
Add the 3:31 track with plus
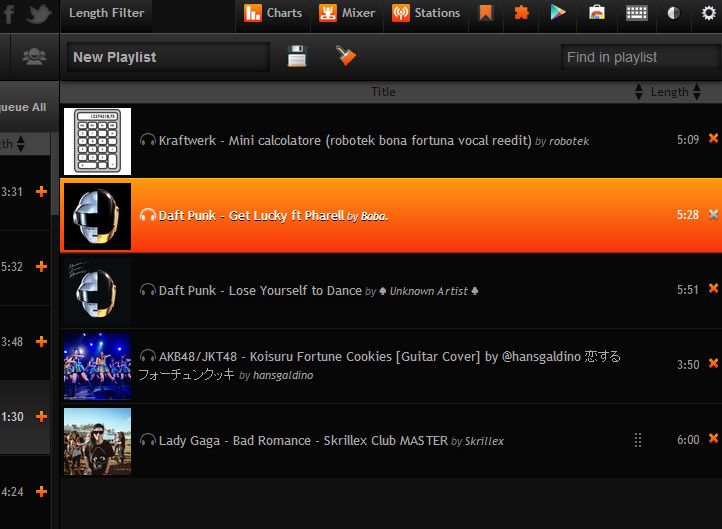(x=41, y=192)
